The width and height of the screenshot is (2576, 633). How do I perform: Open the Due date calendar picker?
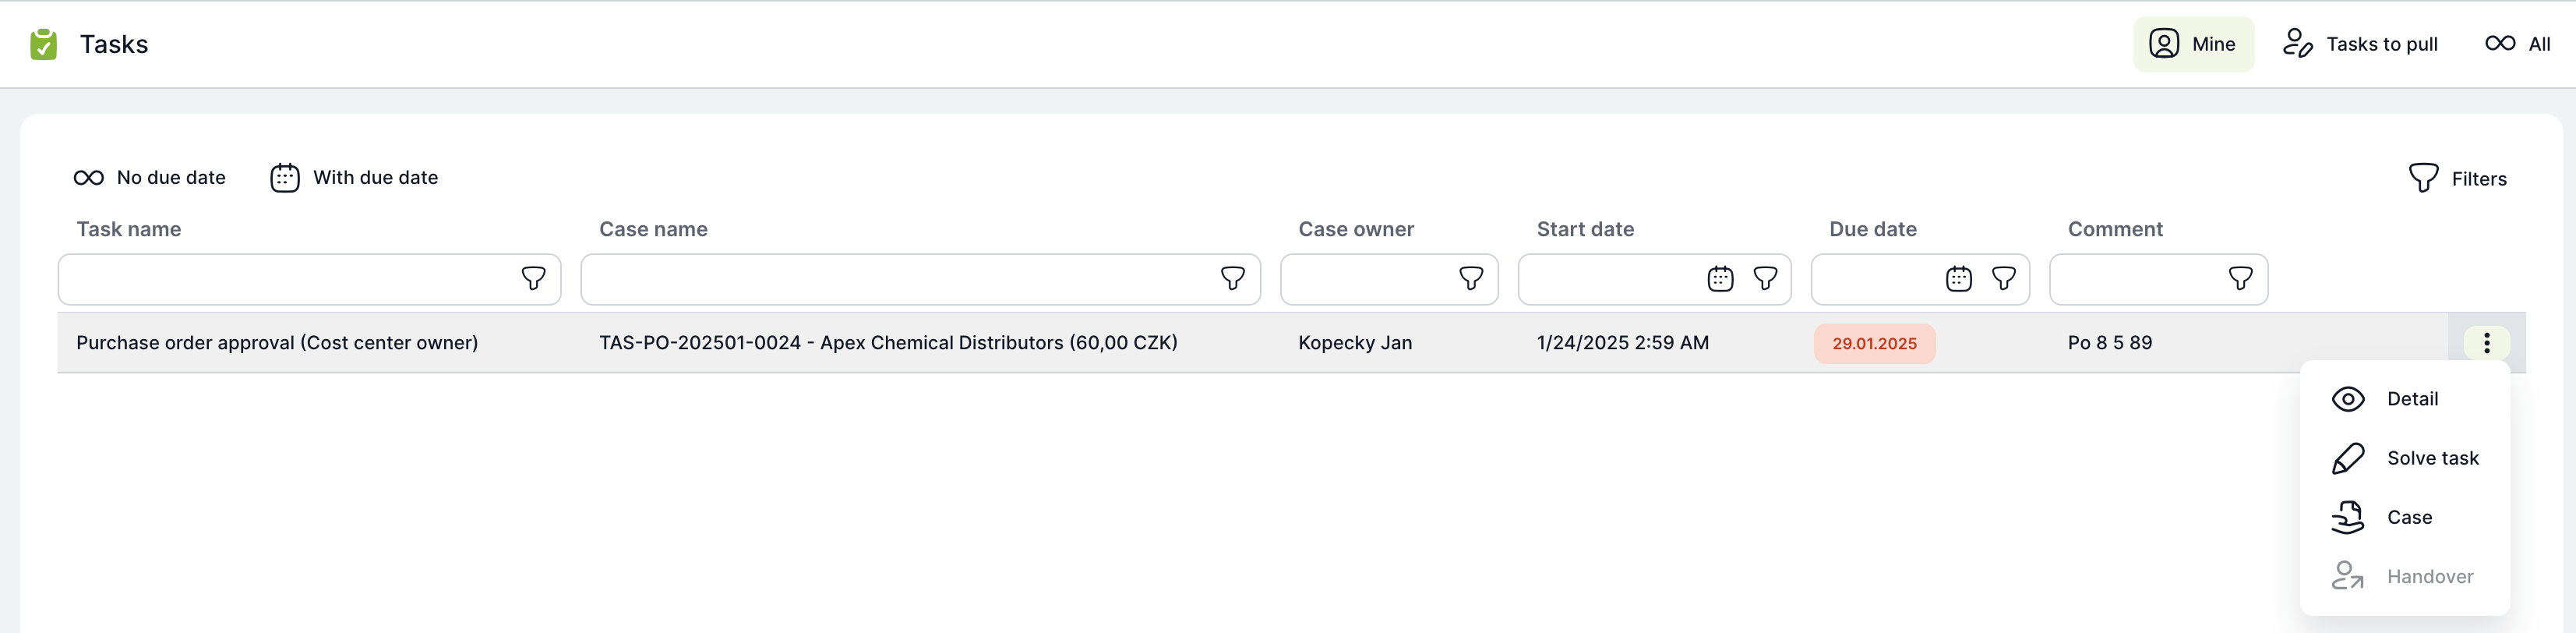tap(1958, 279)
